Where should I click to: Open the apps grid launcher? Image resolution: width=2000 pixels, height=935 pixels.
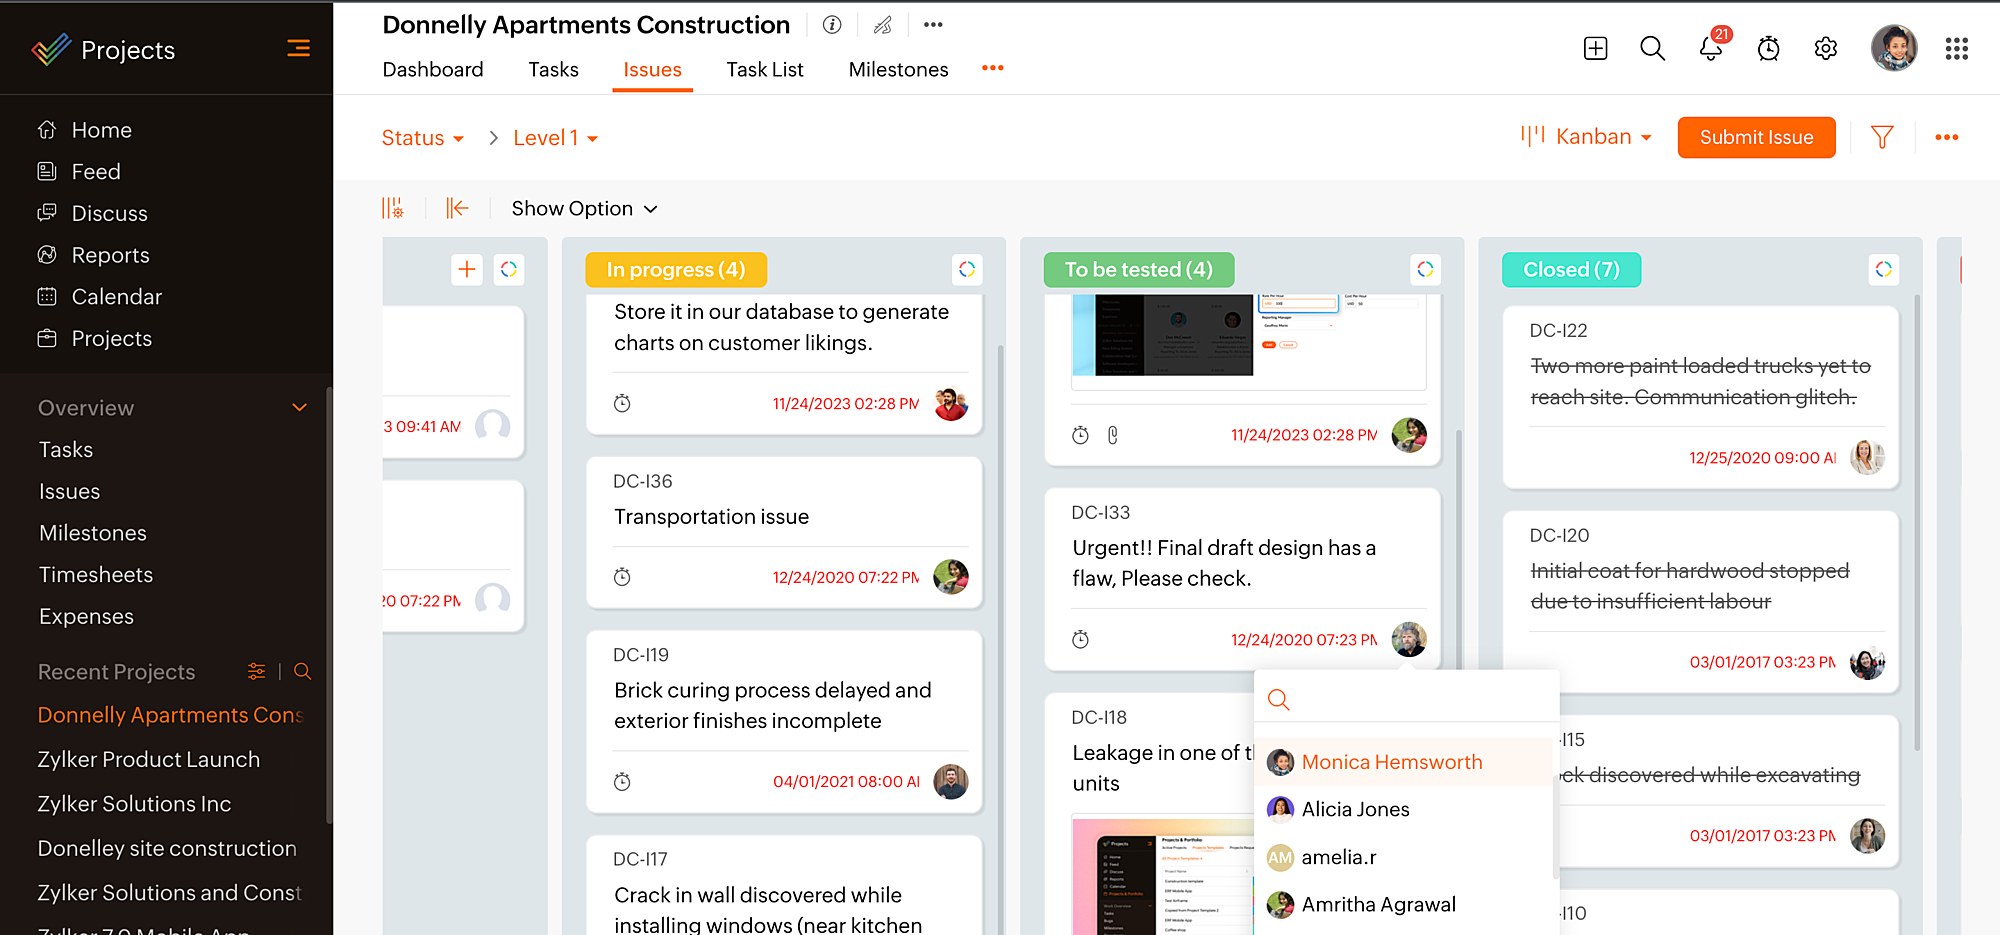1957,48
